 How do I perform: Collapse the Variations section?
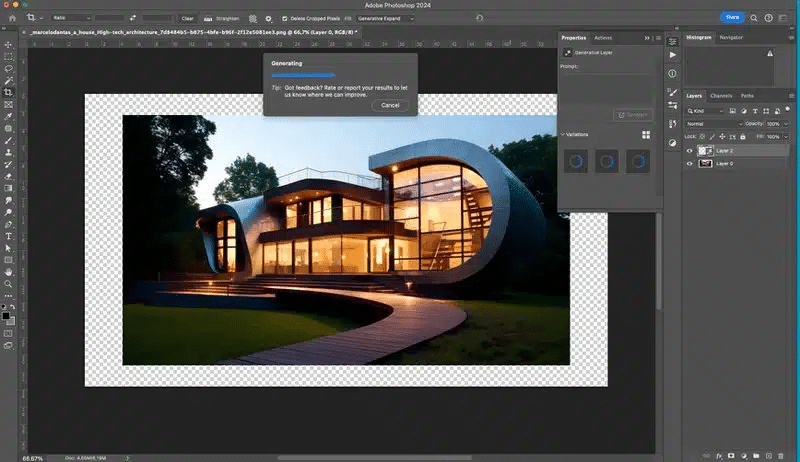pos(562,134)
